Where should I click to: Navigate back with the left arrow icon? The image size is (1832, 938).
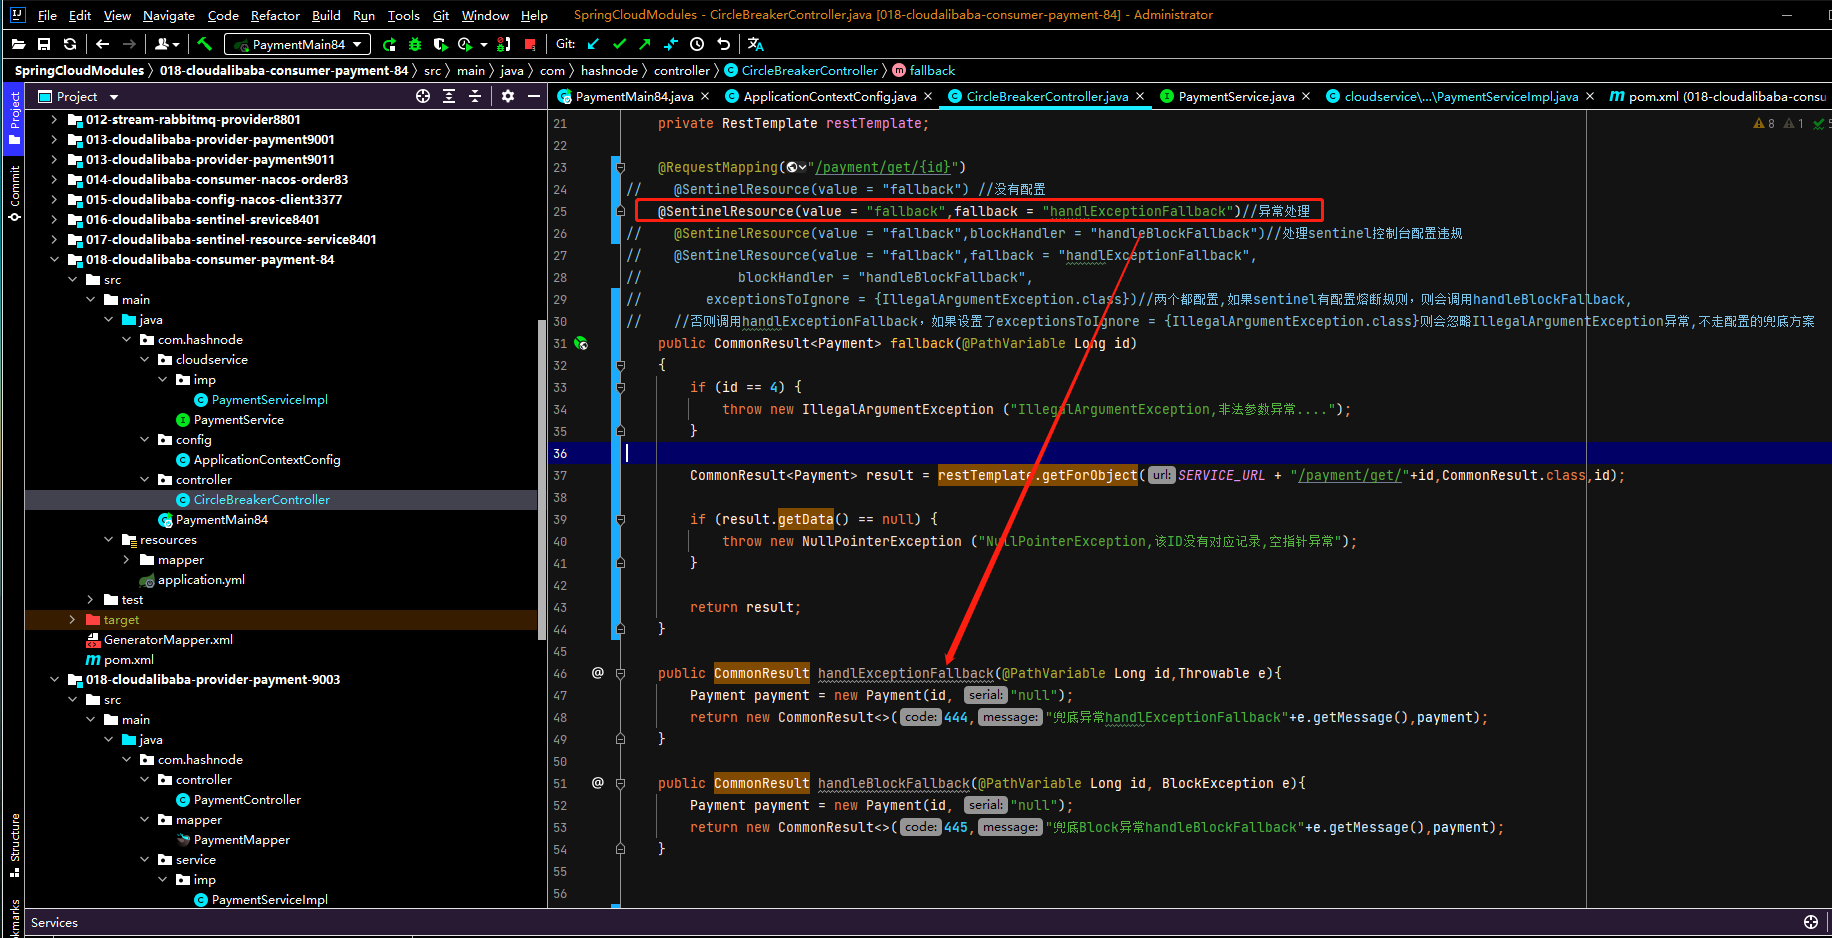102,44
